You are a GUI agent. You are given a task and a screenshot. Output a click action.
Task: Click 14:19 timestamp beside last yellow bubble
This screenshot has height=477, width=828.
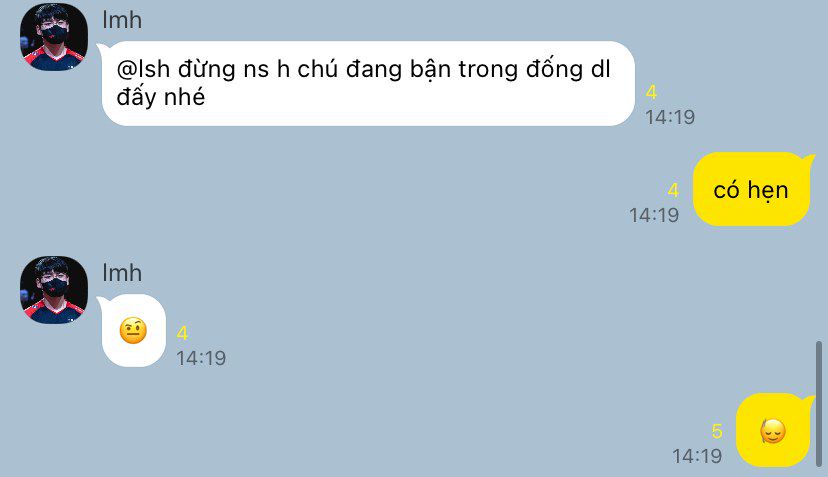point(697,456)
